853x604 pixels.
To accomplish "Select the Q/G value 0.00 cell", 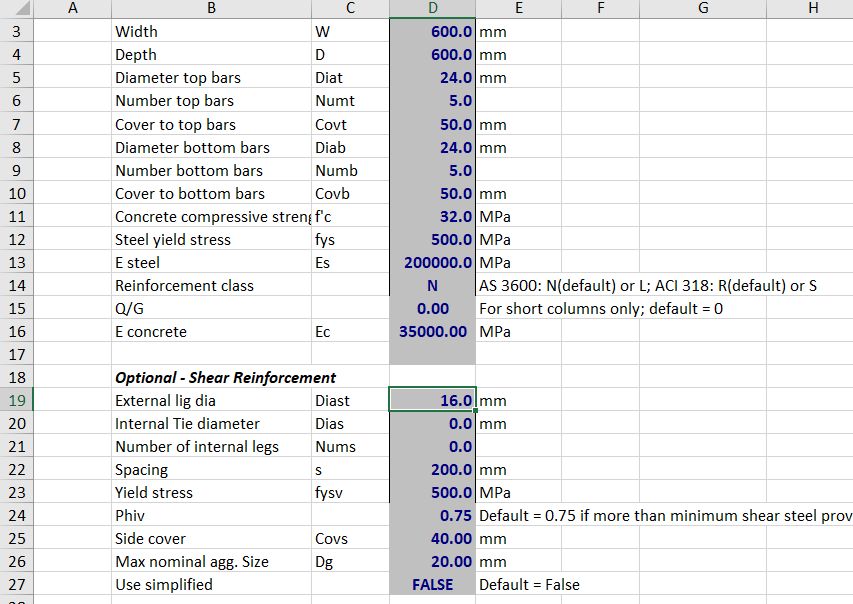I will click(x=432, y=309).
